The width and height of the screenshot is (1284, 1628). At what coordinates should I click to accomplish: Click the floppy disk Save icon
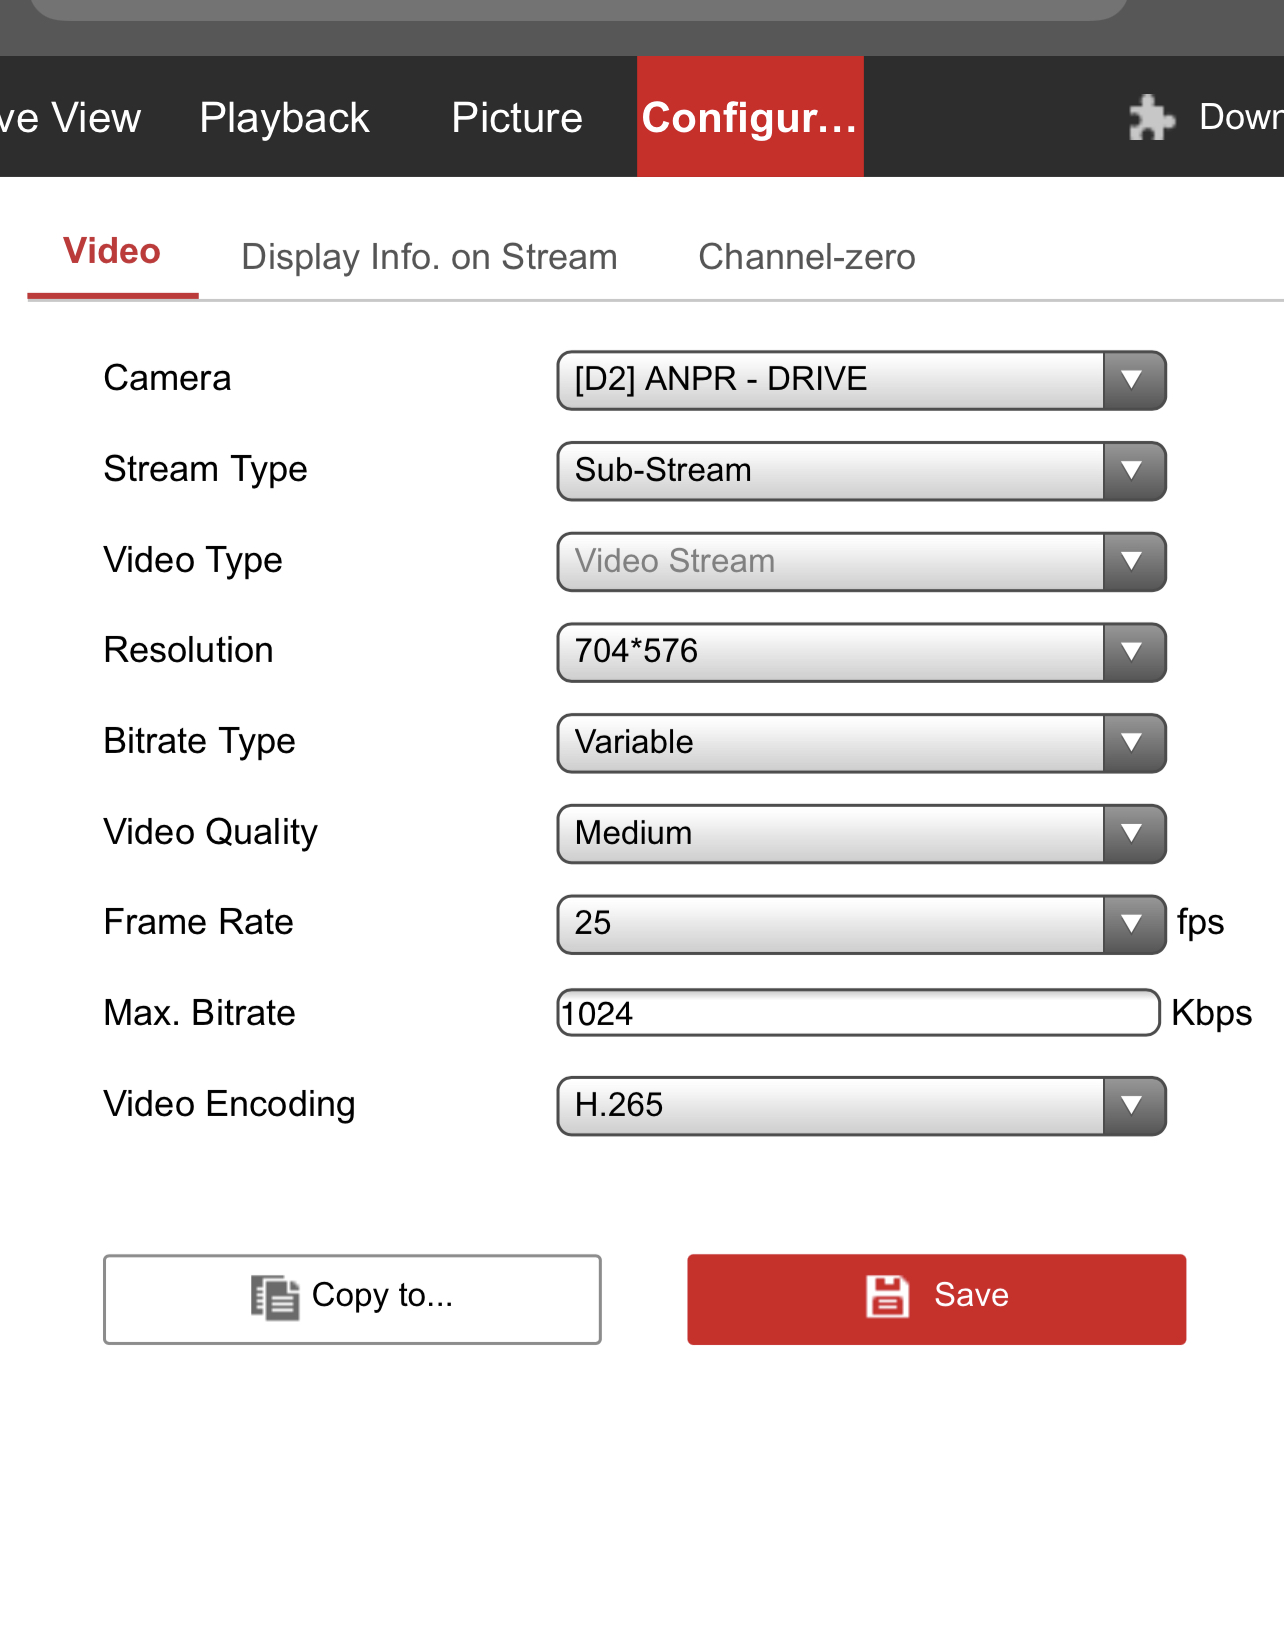pyautogui.click(x=887, y=1296)
